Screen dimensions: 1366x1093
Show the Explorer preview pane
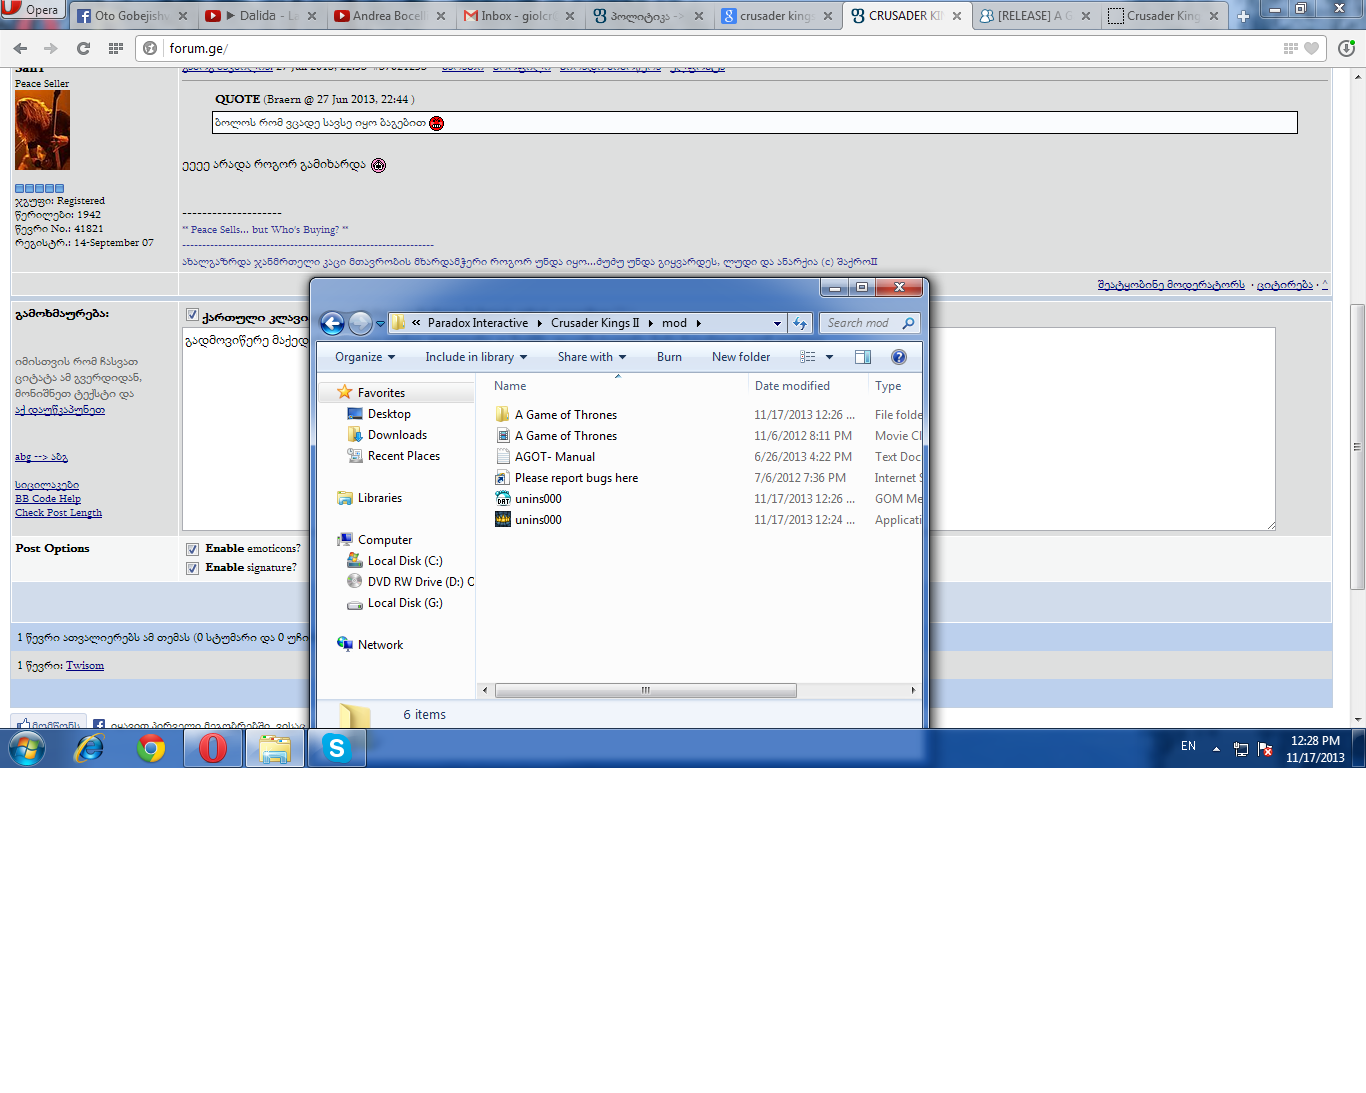[x=863, y=357]
